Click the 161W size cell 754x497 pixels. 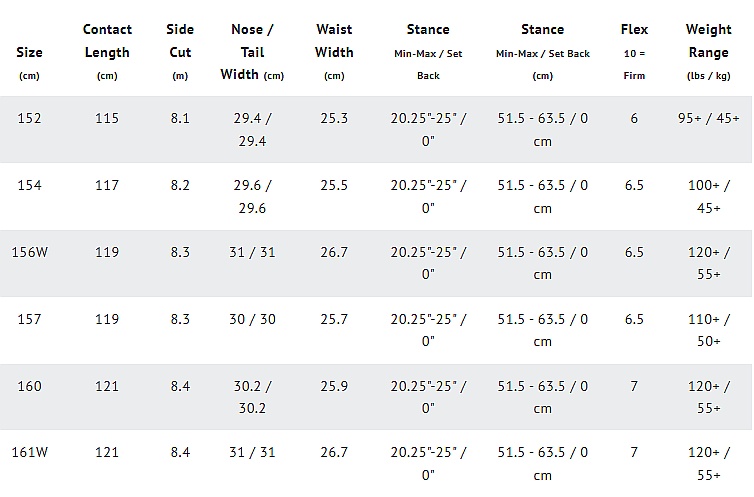pyautogui.click(x=30, y=452)
